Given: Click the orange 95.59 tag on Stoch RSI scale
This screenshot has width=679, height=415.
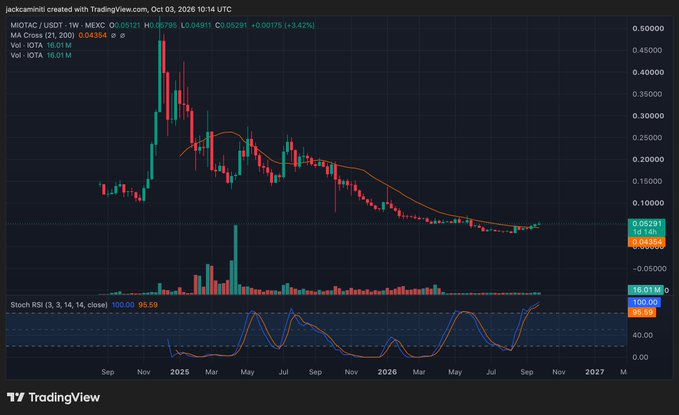Looking at the screenshot, I should 642,312.
